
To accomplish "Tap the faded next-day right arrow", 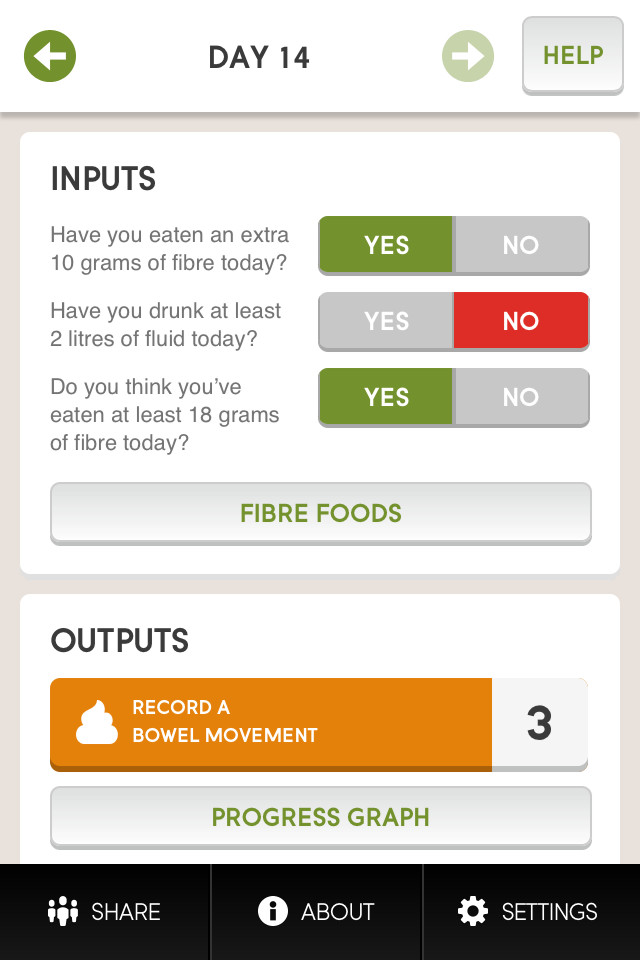I will [468, 56].
